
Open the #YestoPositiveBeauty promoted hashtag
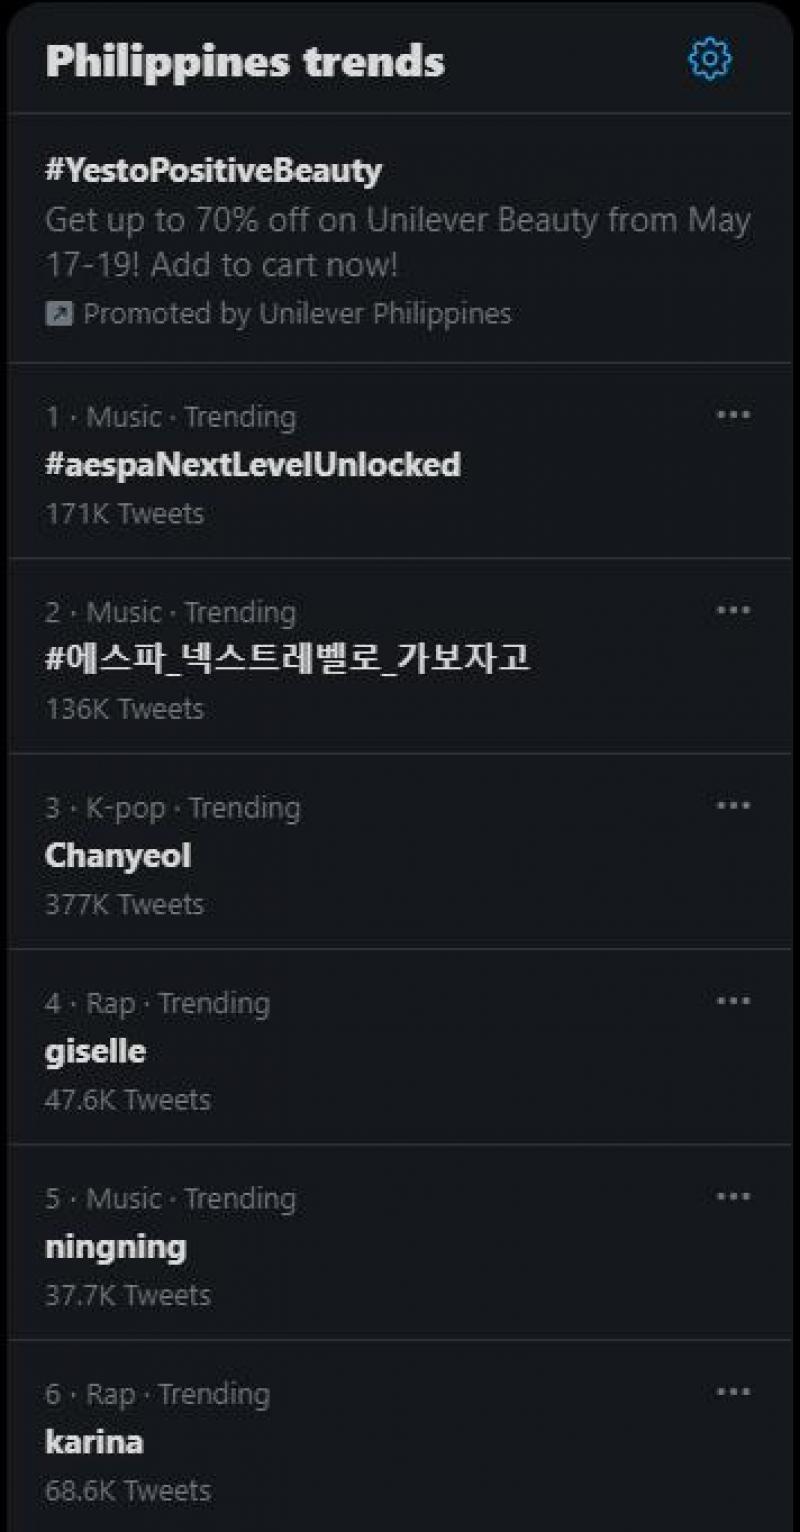pyautogui.click(x=213, y=170)
